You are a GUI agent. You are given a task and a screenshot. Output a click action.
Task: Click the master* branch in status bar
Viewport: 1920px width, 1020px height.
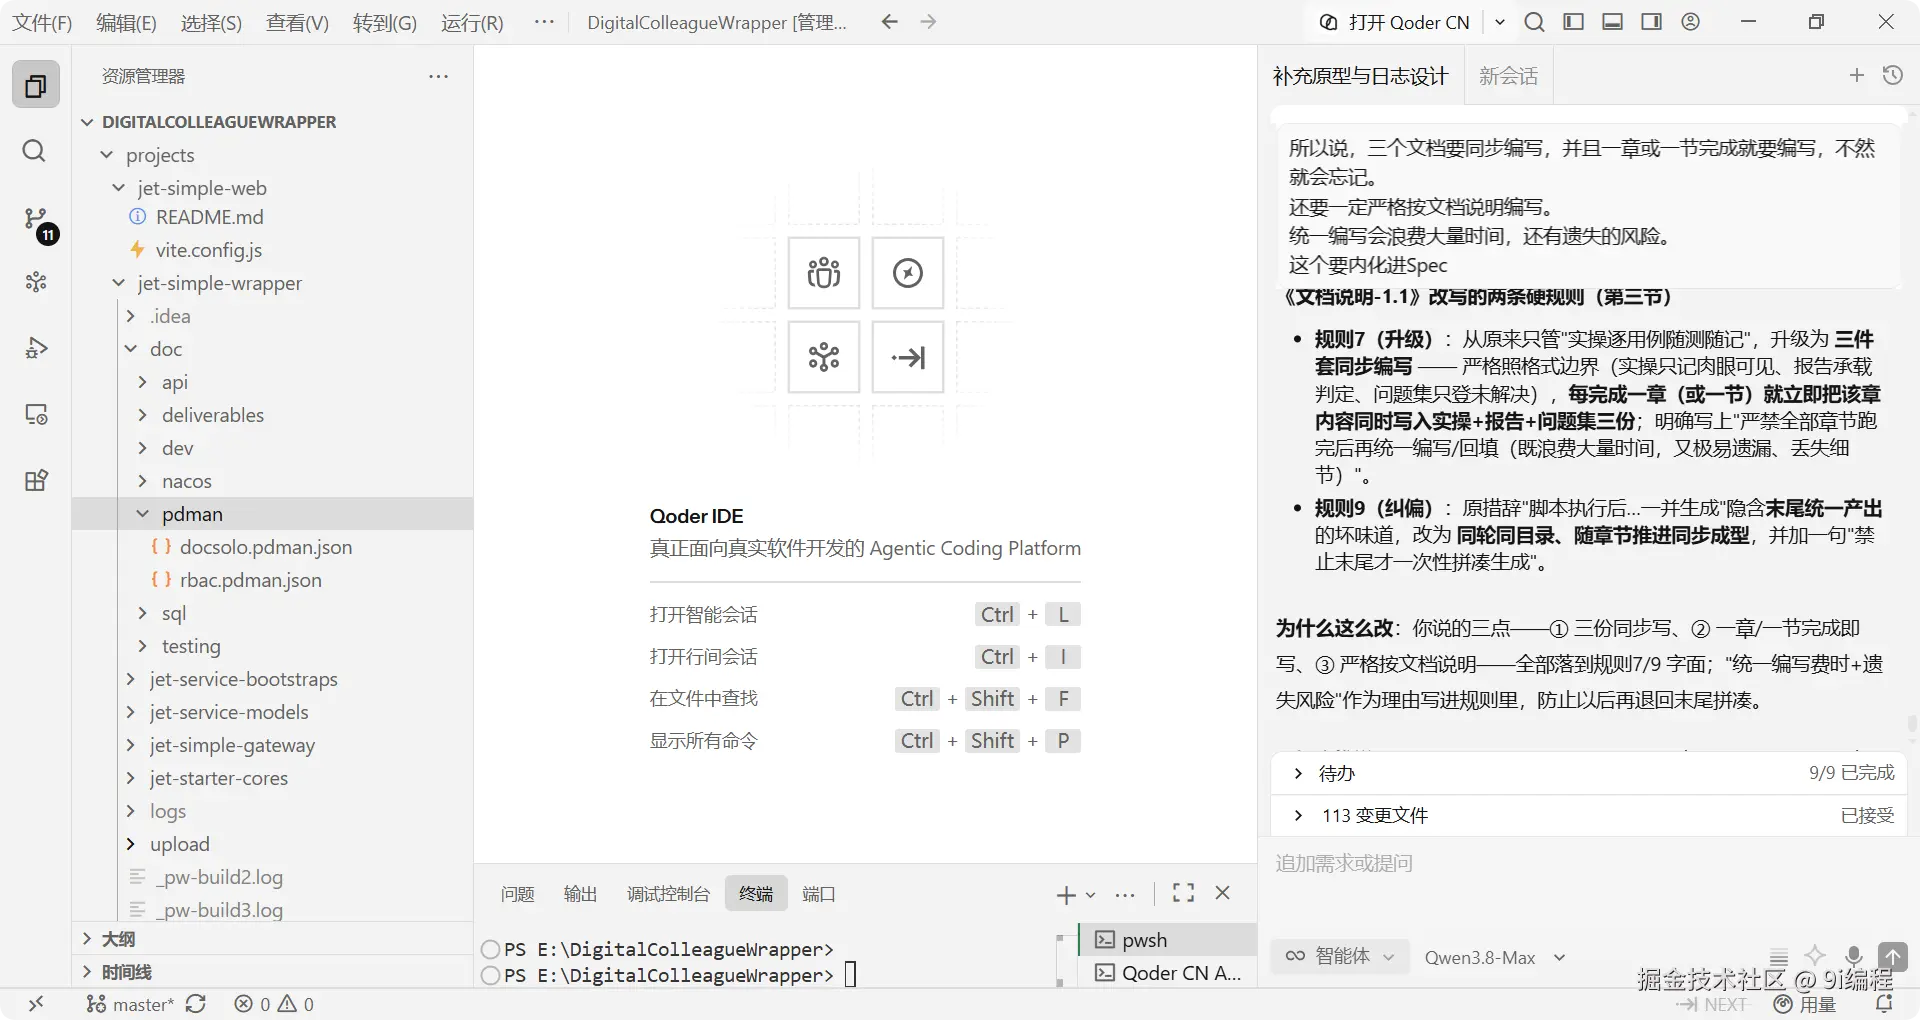[130, 1004]
